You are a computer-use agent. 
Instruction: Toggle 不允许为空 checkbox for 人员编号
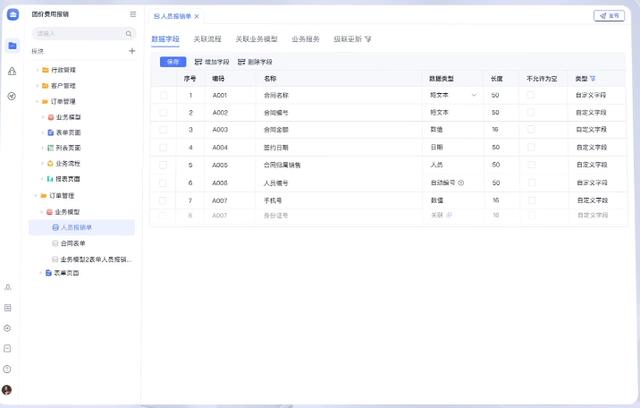click(x=532, y=182)
